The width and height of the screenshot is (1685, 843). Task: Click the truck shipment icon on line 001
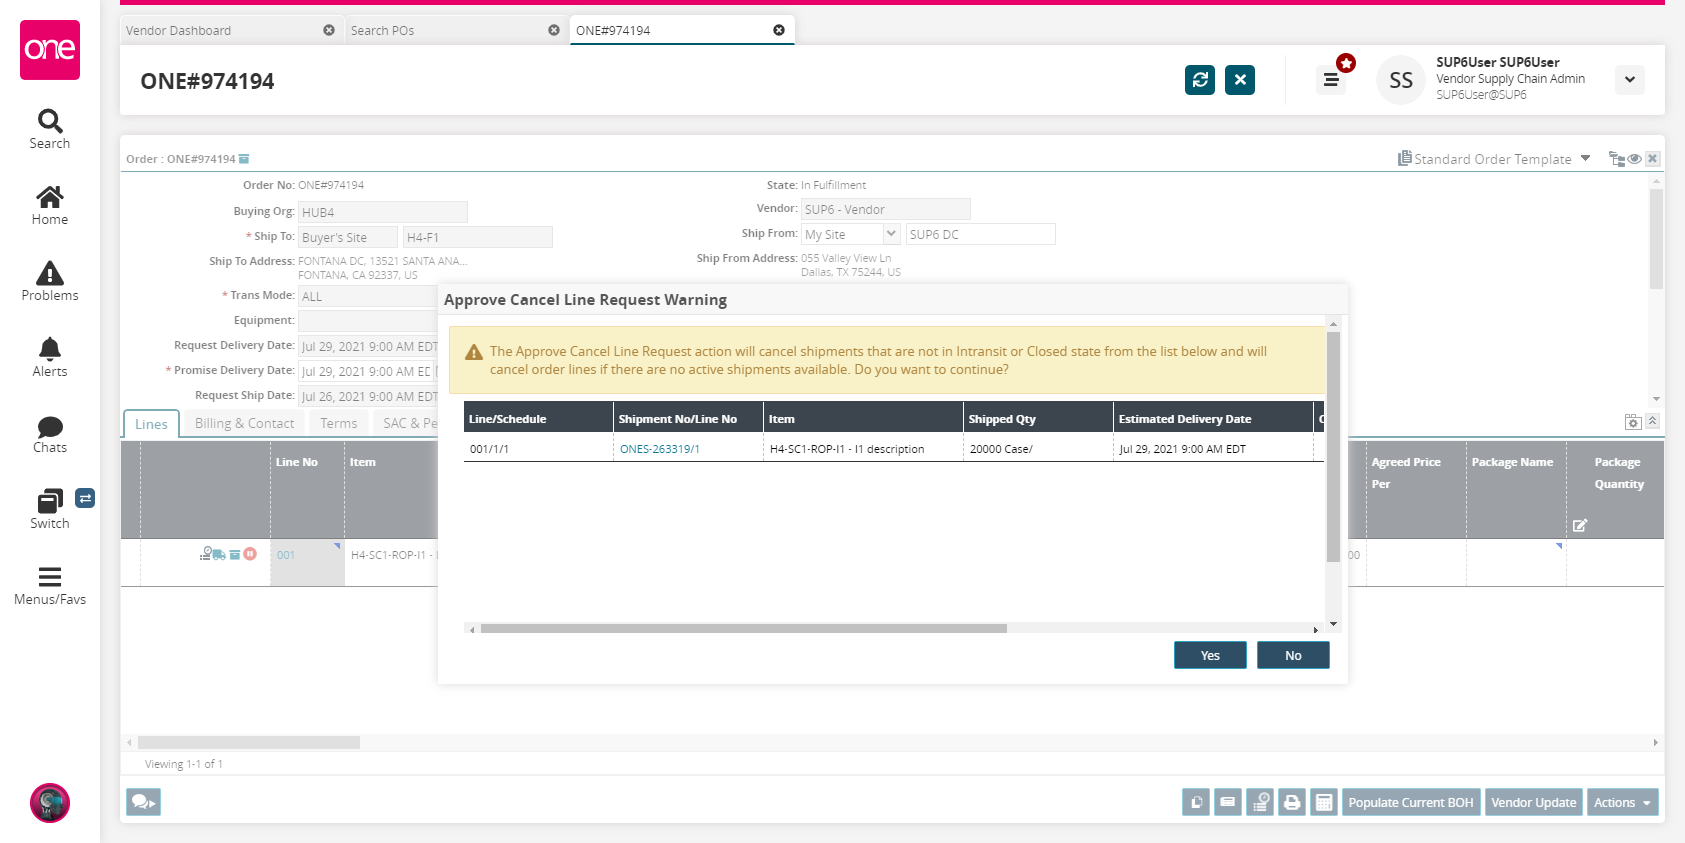[x=219, y=554]
